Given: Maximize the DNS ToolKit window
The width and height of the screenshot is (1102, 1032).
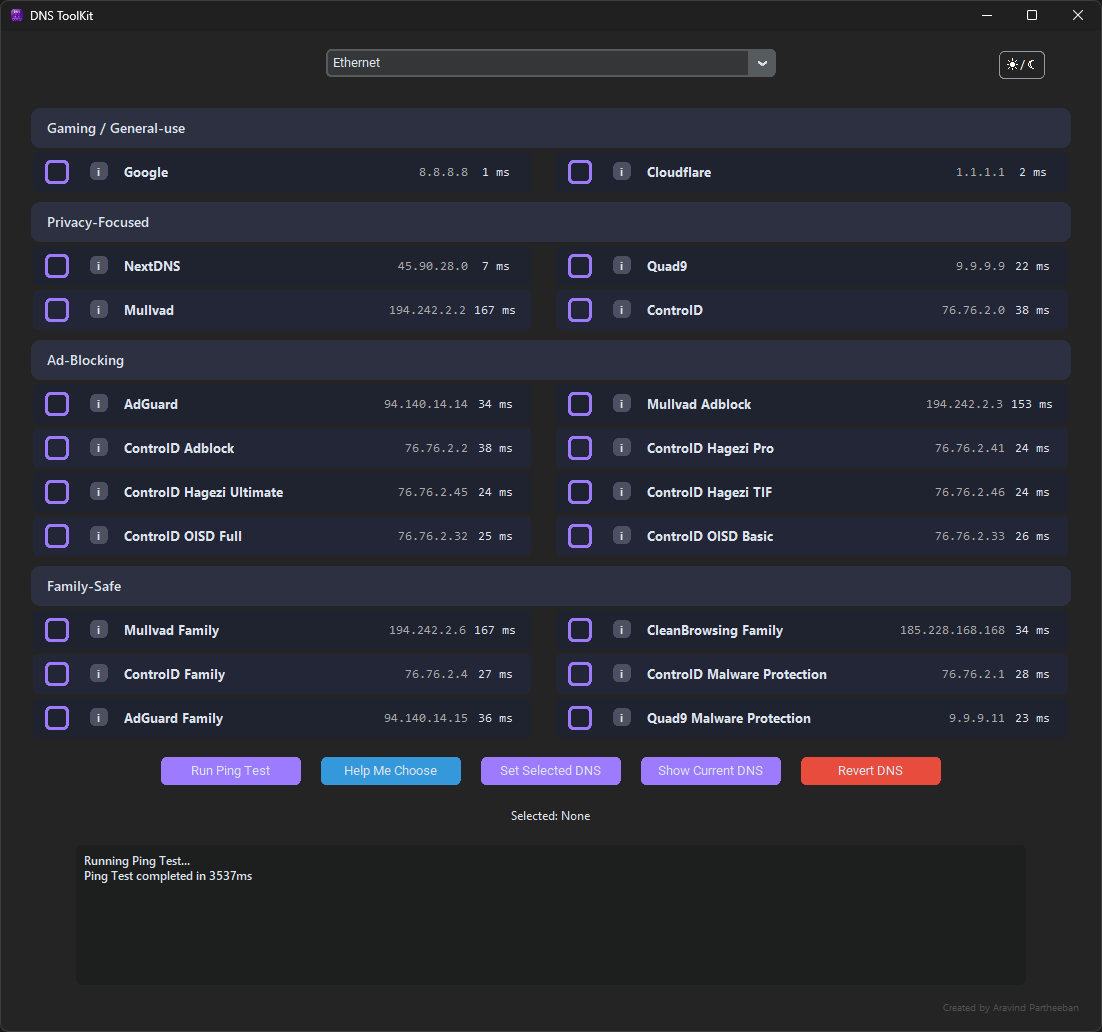Looking at the screenshot, I should coord(1032,15).
